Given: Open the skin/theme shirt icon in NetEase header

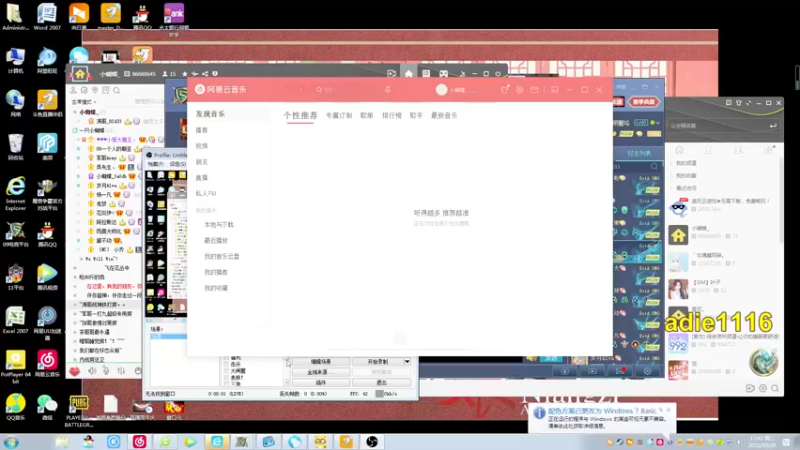Looking at the screenshot, I should tap(505, 89).
